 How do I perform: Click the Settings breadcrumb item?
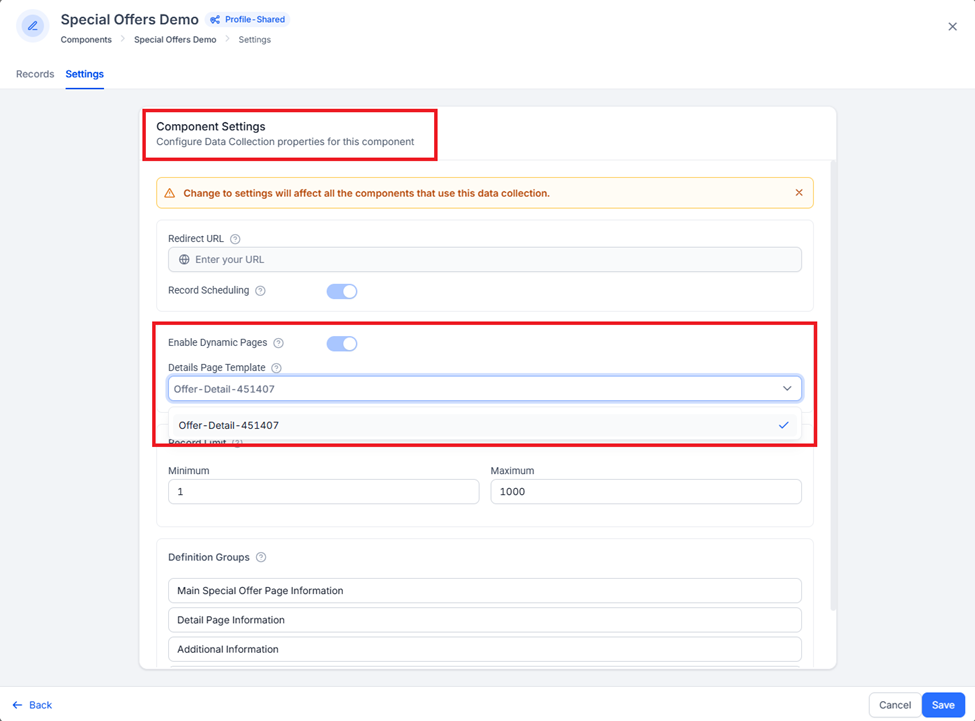[x=255, y=39]
